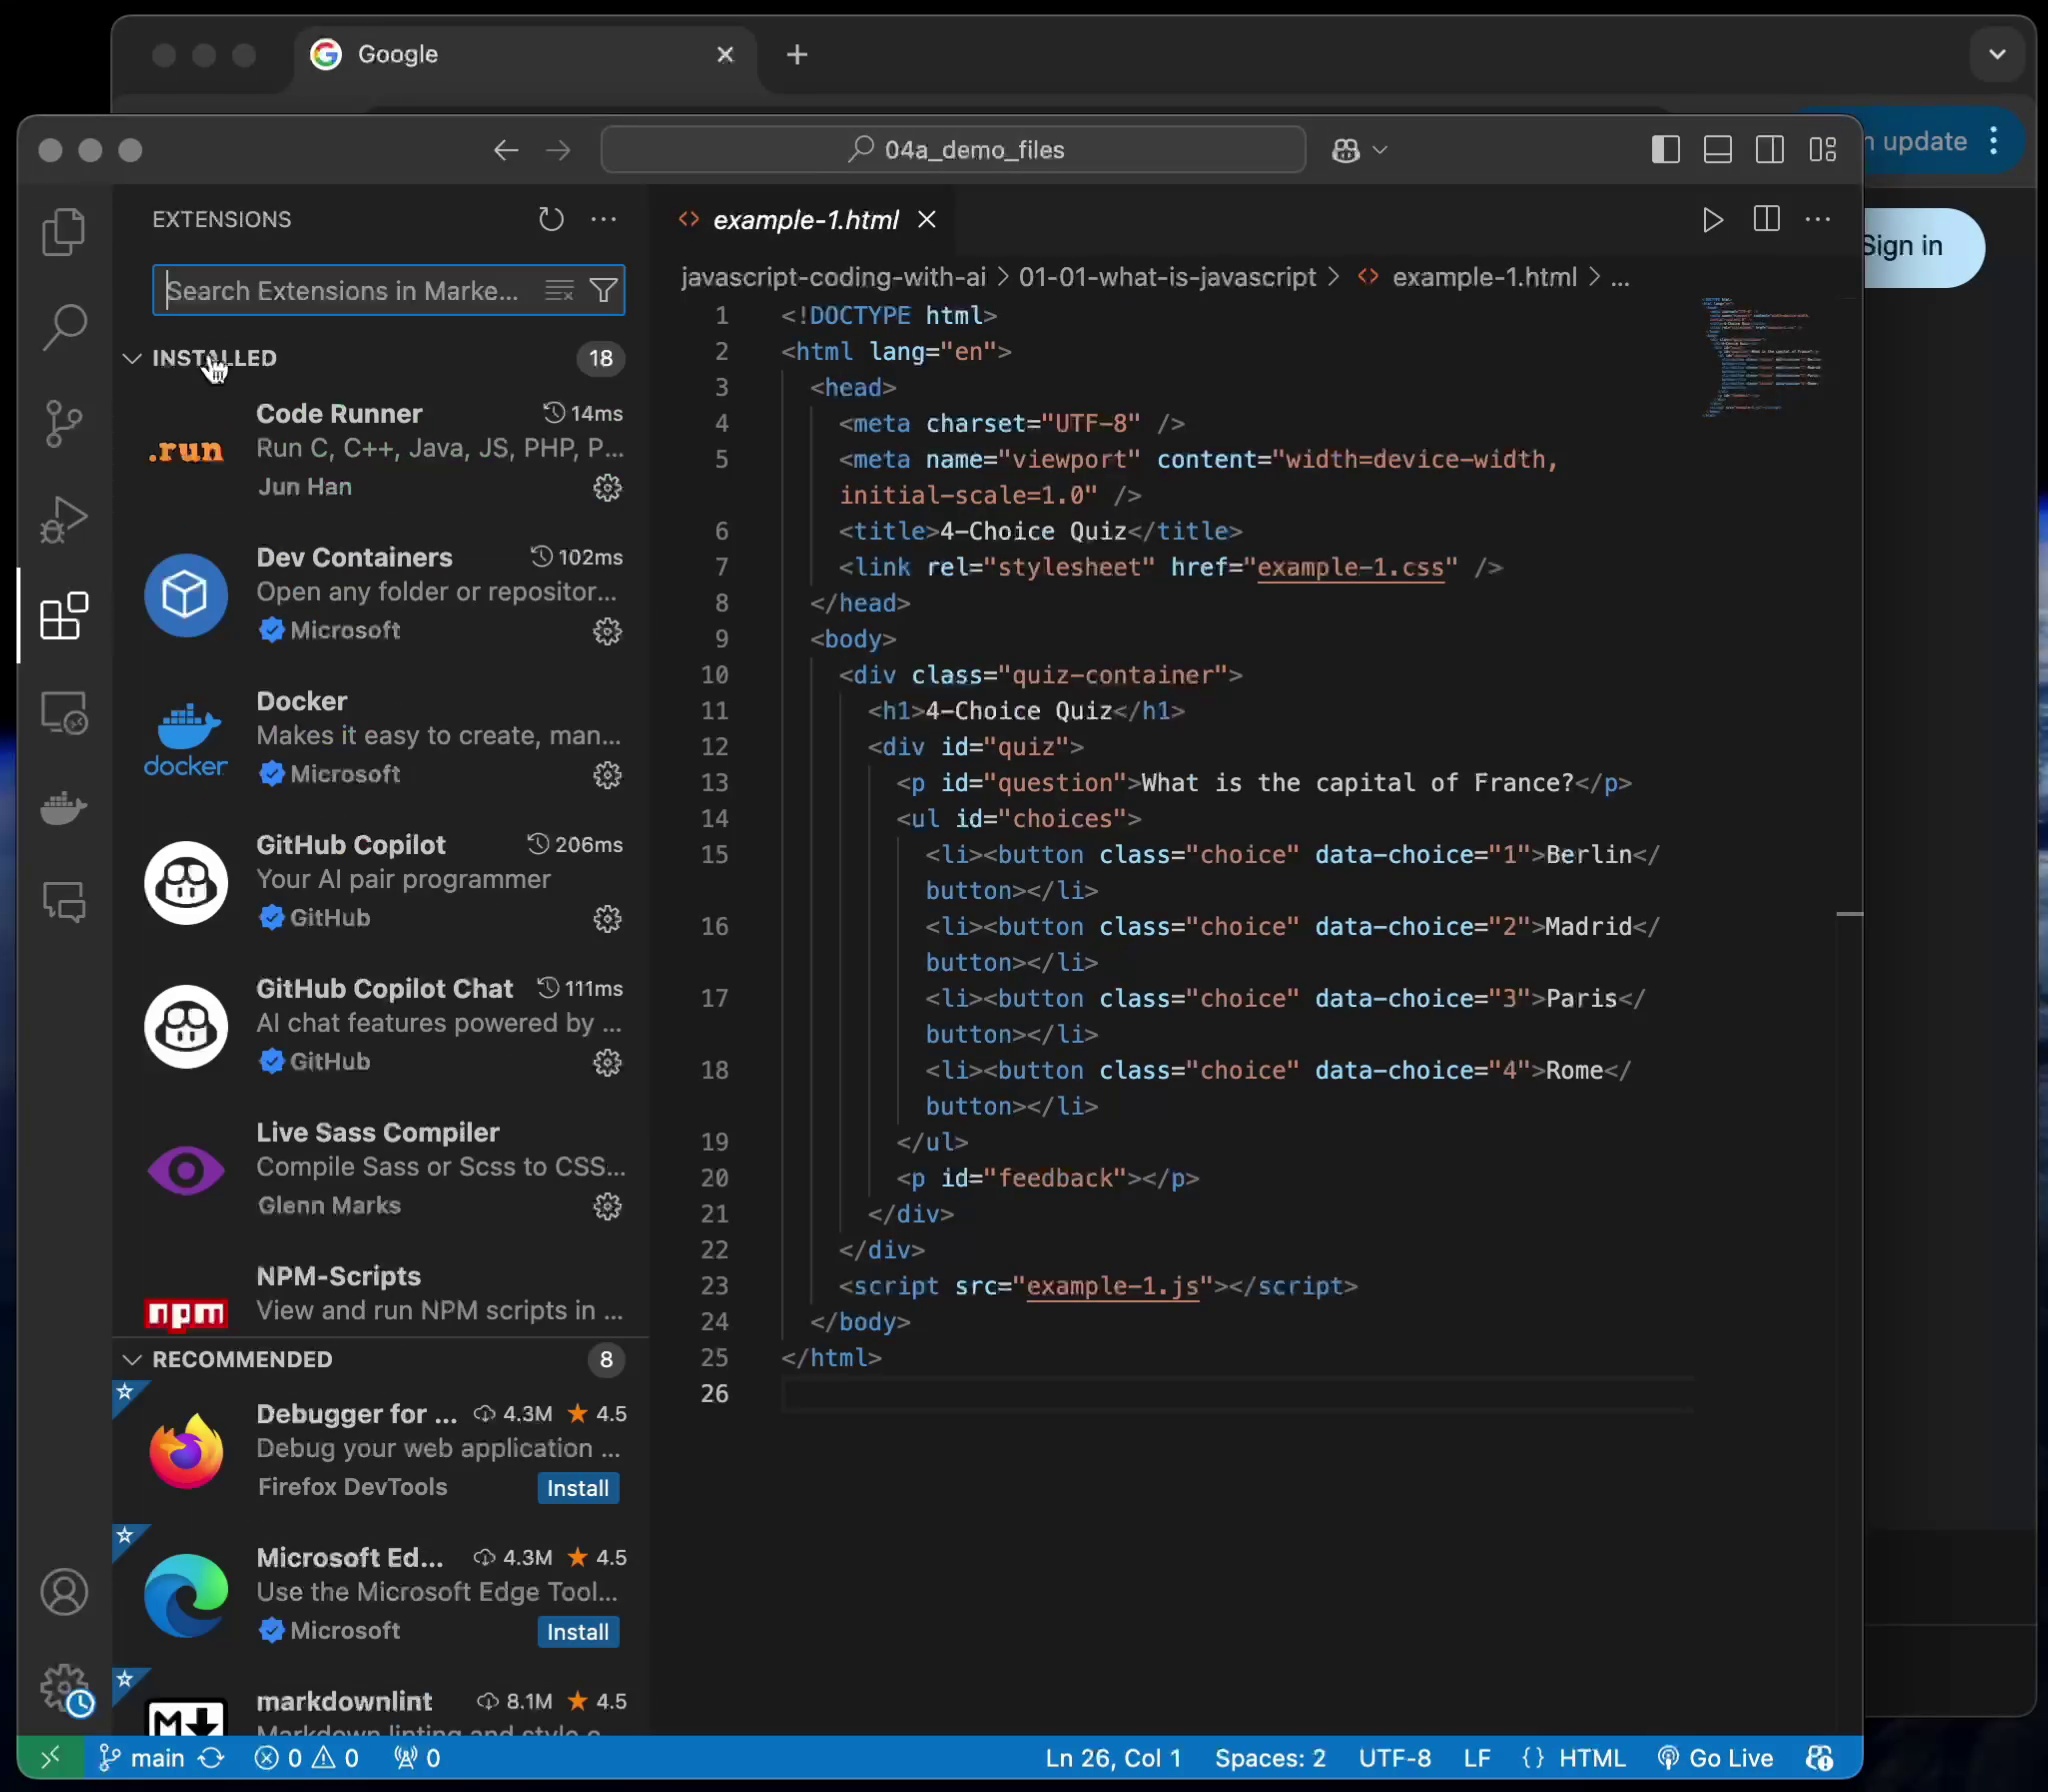Show errors and warnings in status bar

(x=307, y=1758)
